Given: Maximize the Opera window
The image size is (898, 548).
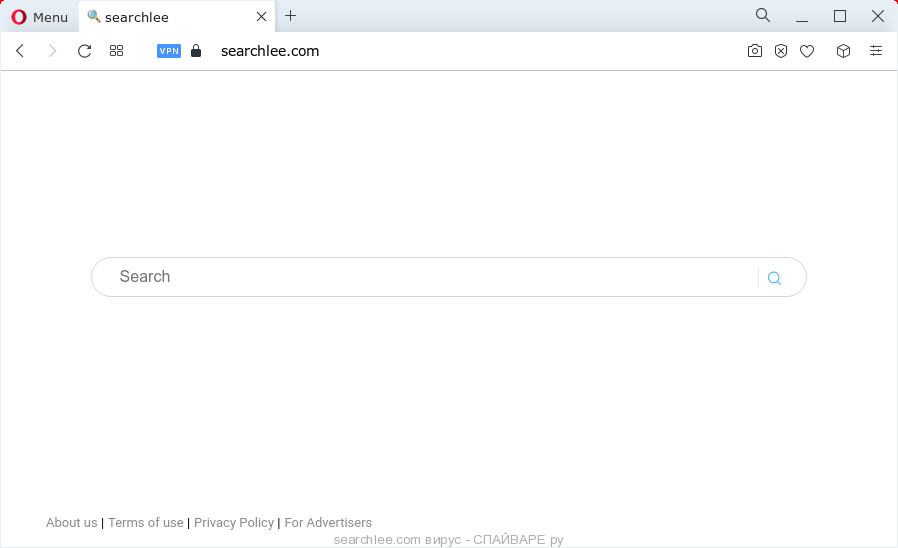Looking at the screenshot, I should [840, 16].
